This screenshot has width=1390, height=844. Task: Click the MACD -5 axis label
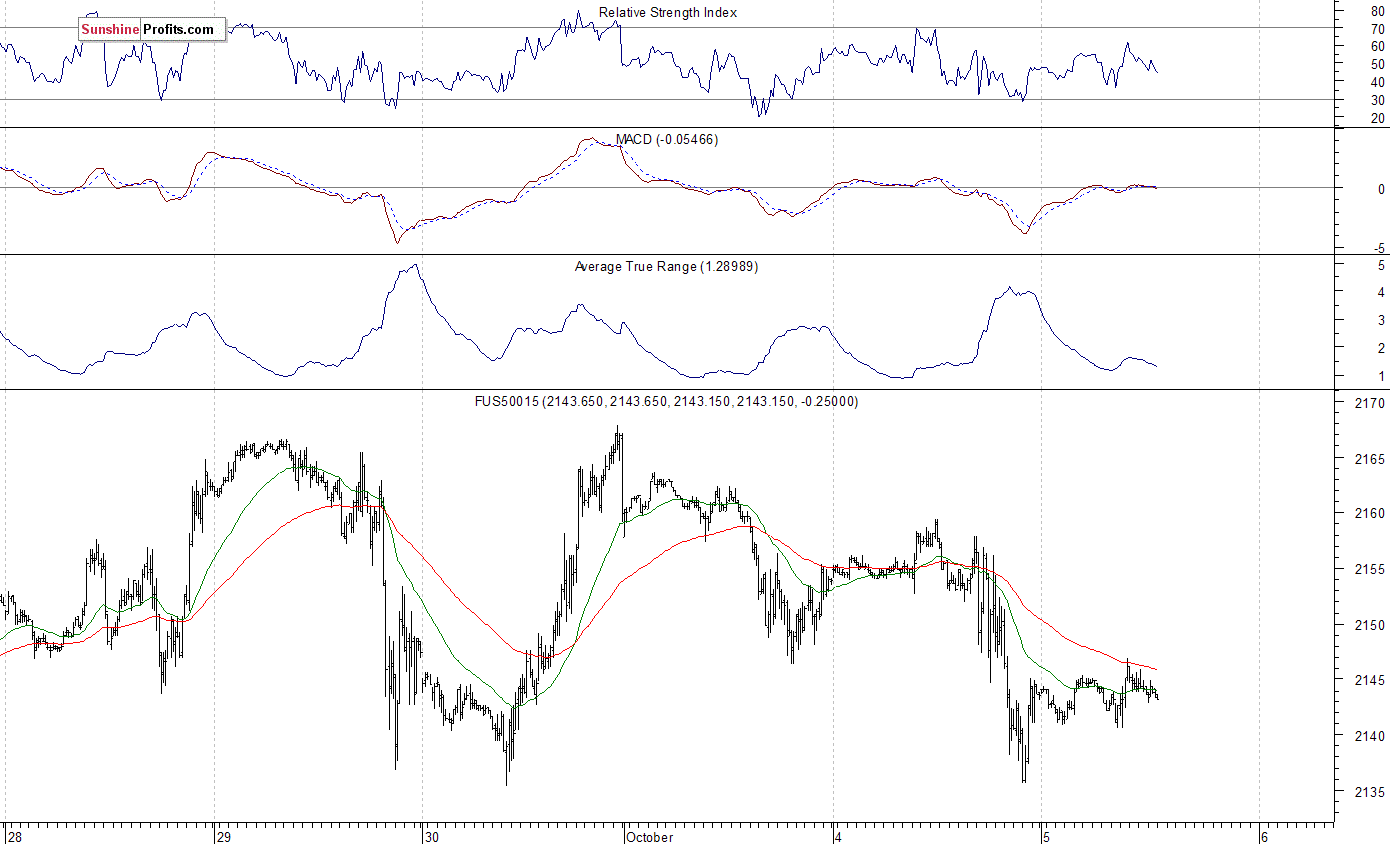(1379, 248)
